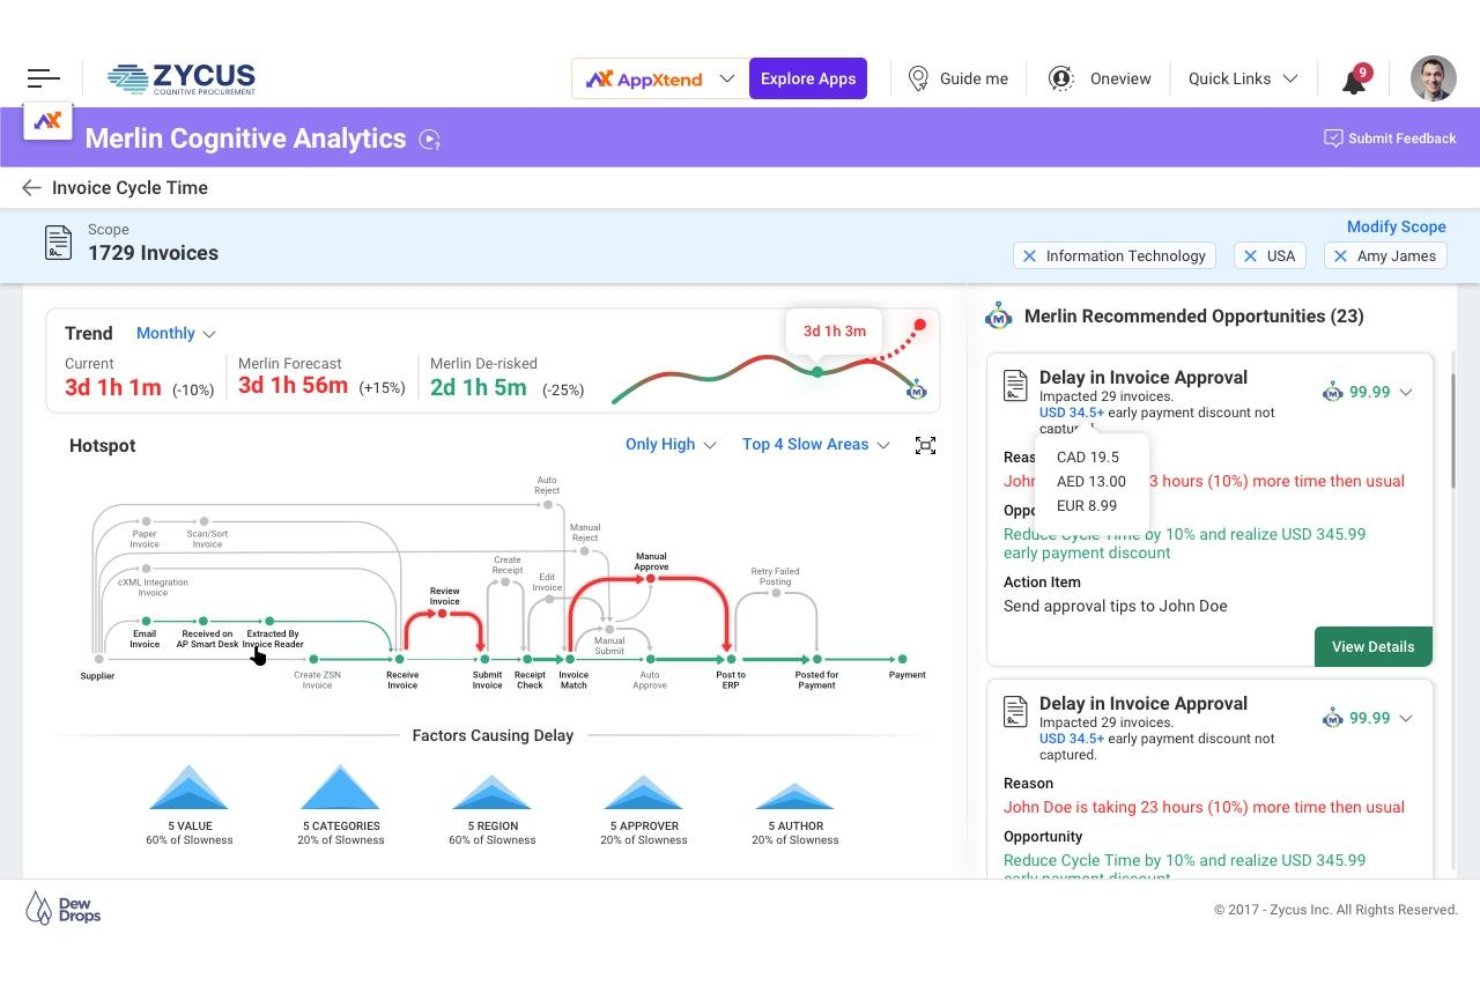Screen dimensions: 1480x987
Task: Click the 1729 Invoices scope count
Action: click(x=153, y=253)
